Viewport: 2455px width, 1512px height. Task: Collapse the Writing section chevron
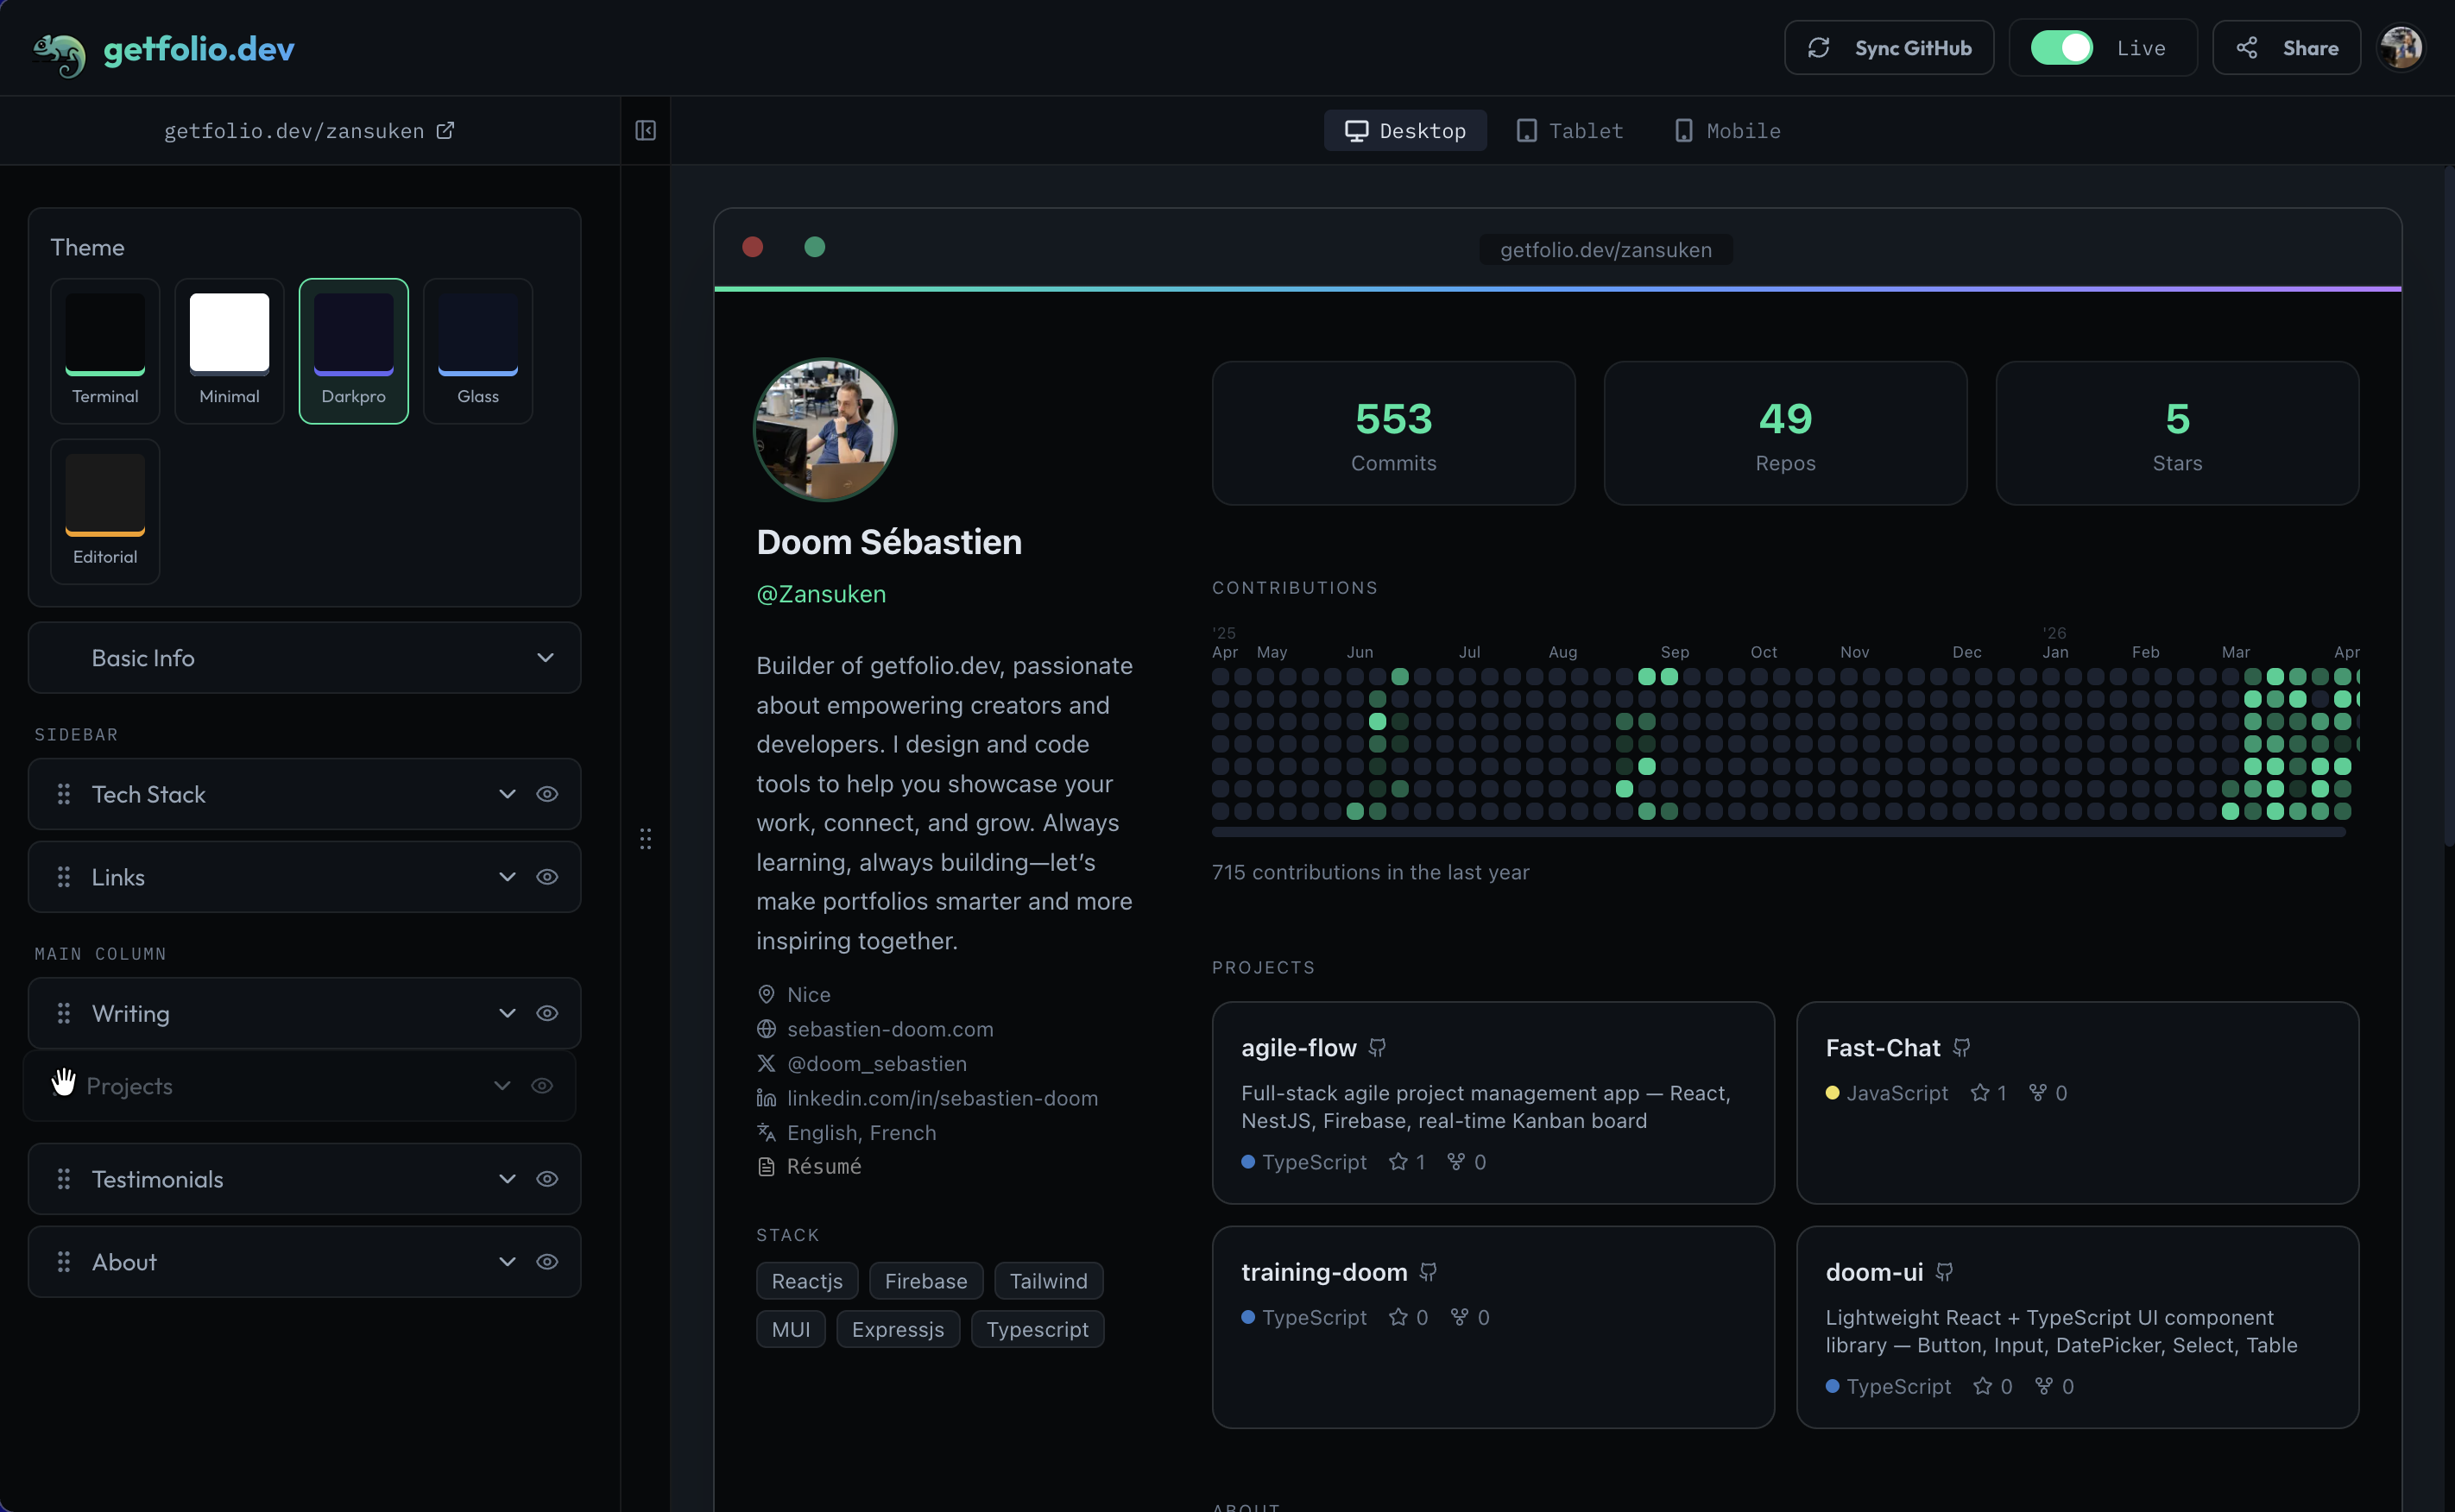(x=506, y=1013)
